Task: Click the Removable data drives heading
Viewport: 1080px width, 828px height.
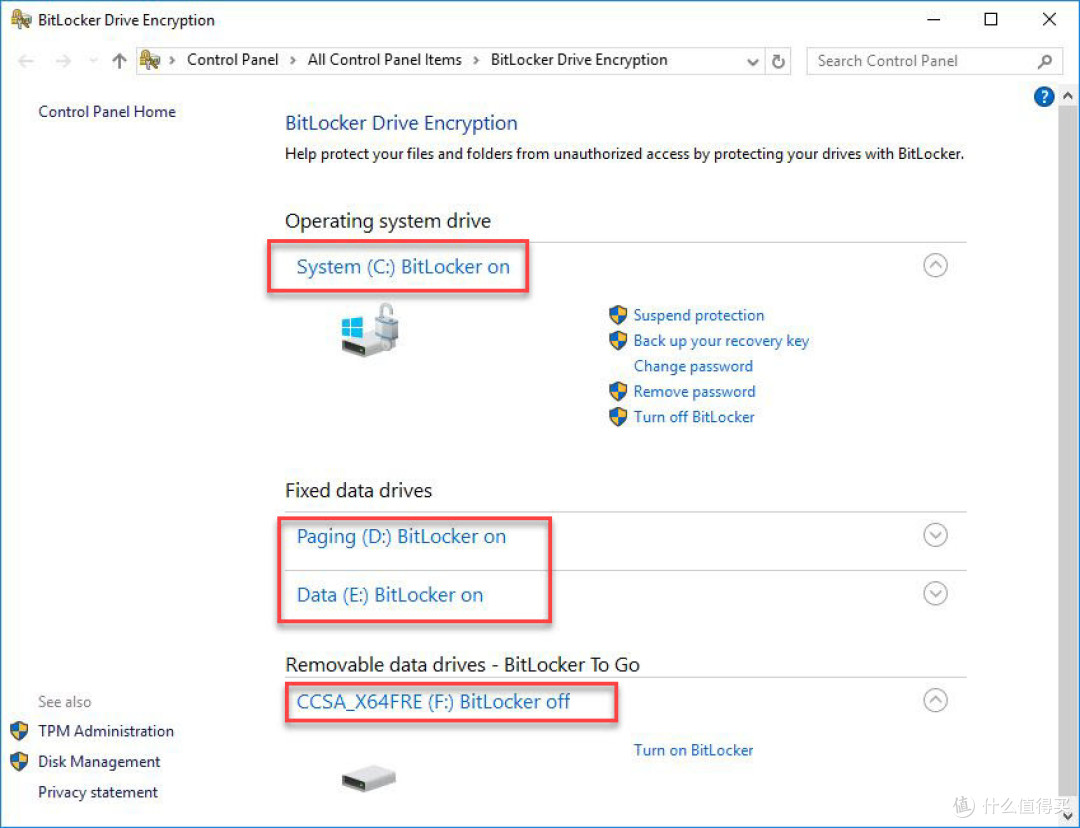Action: coord(462,665)
